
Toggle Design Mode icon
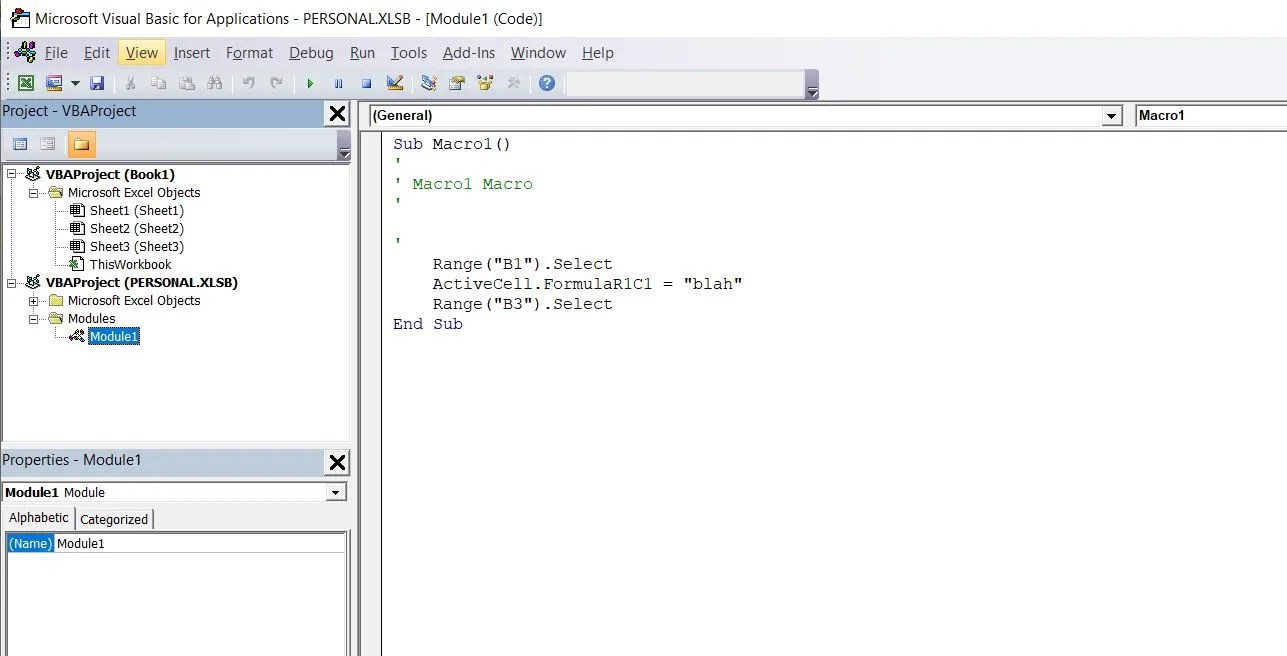click(x=395, y=83)
